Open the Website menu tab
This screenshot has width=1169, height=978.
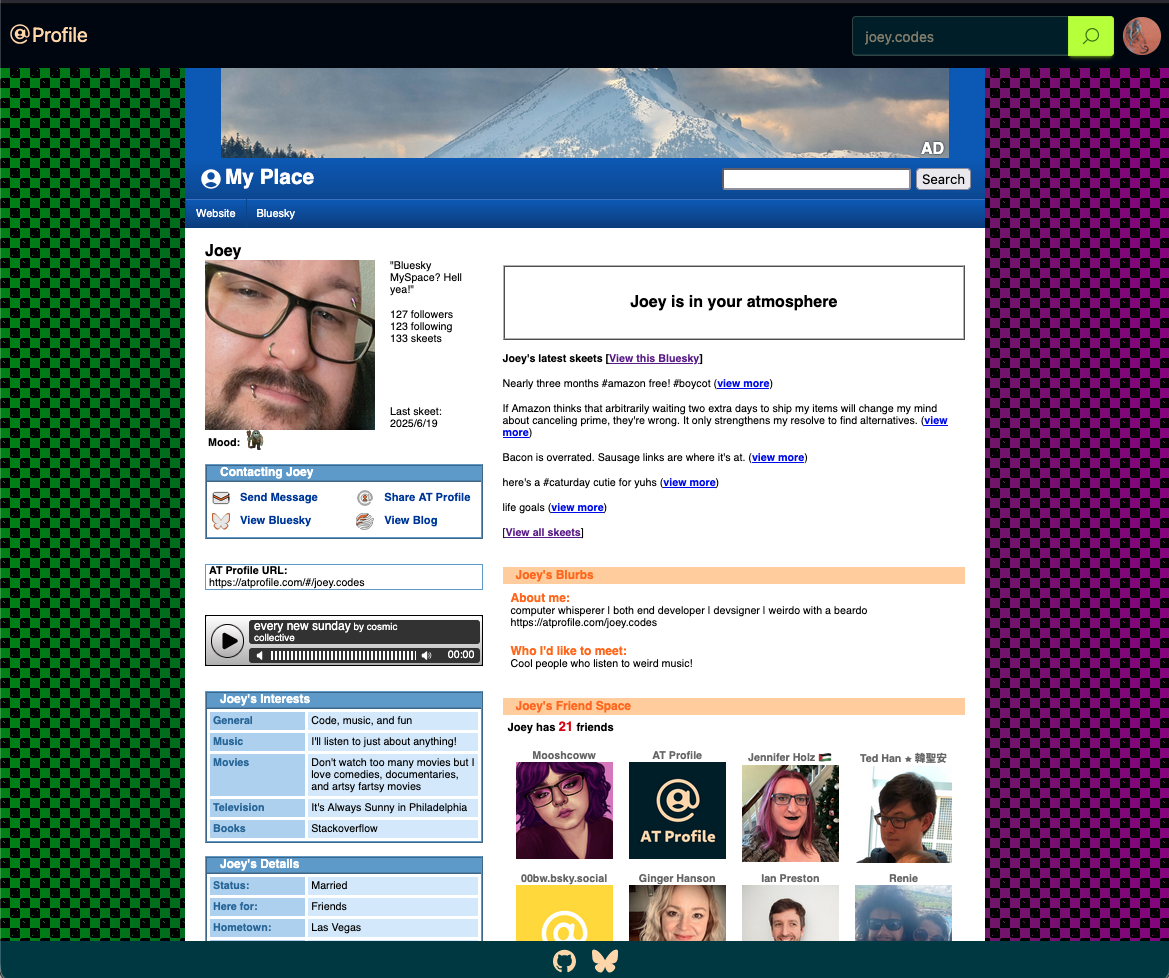pos(215,213)
